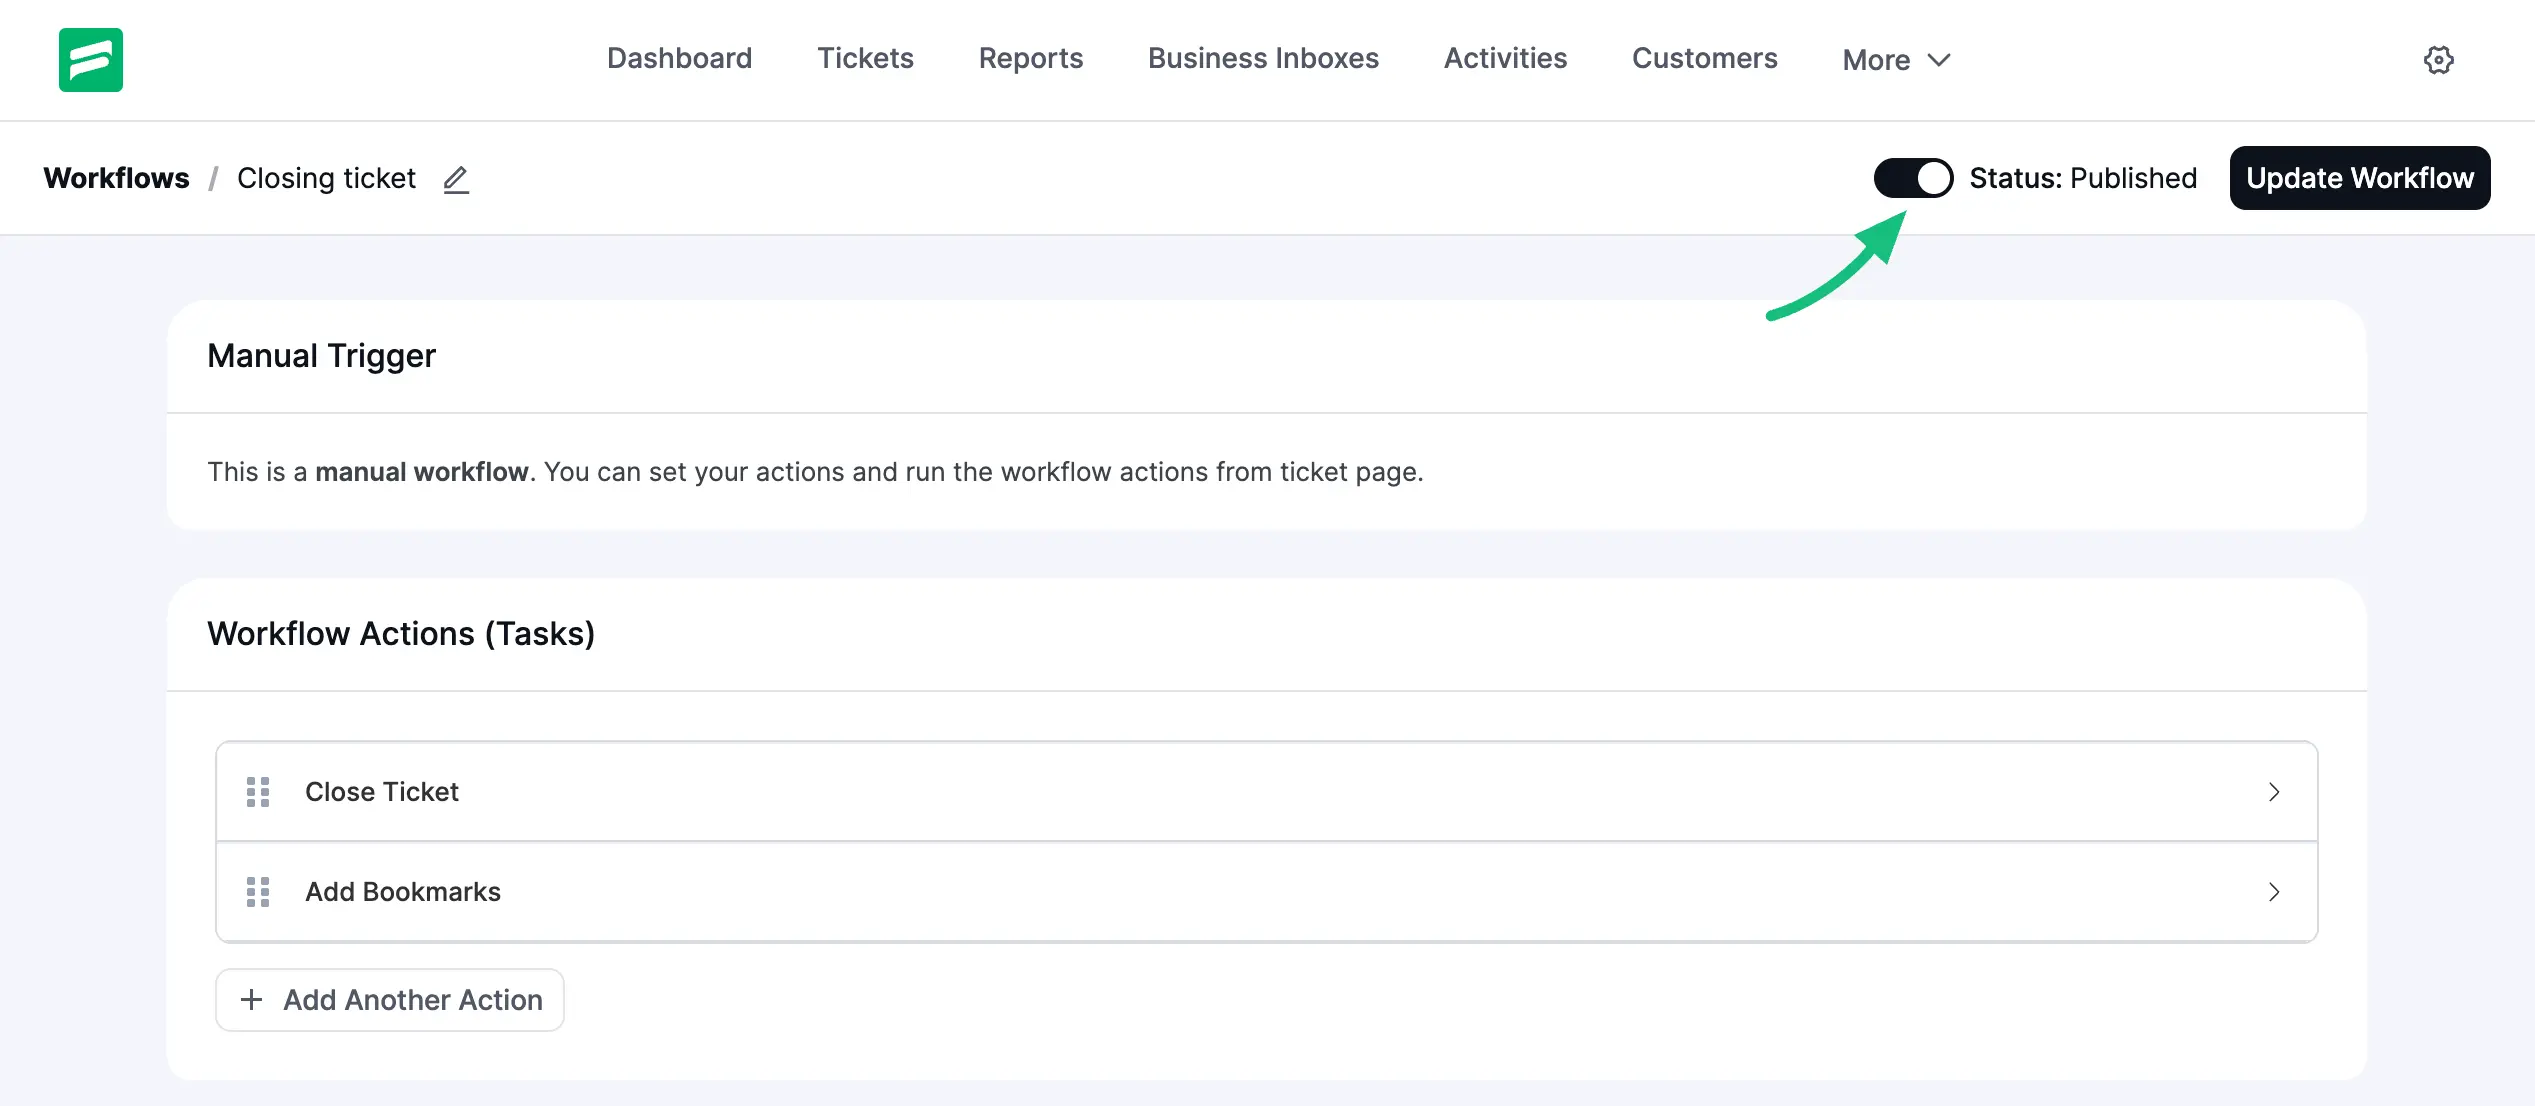Image resolution: width=2535 pixels, height=1106 pixels.
Task: Go to the Activities page
Action: [1504, 58]
